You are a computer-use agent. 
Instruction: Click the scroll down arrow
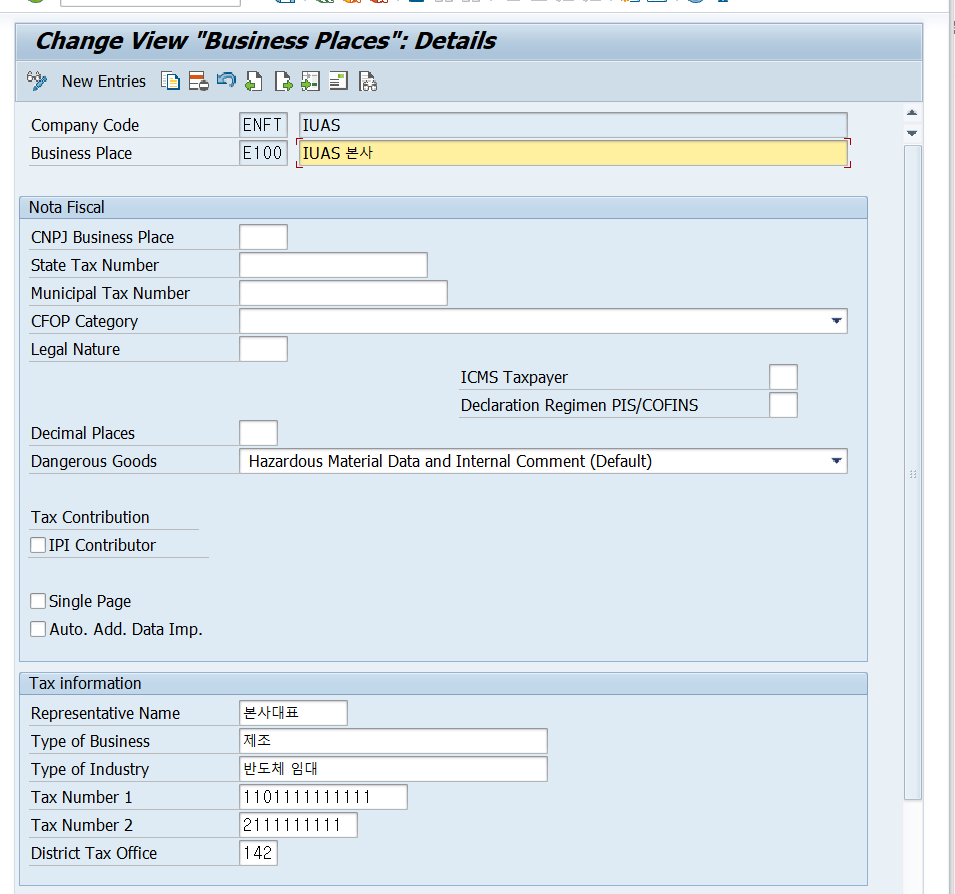coord(912,133)
